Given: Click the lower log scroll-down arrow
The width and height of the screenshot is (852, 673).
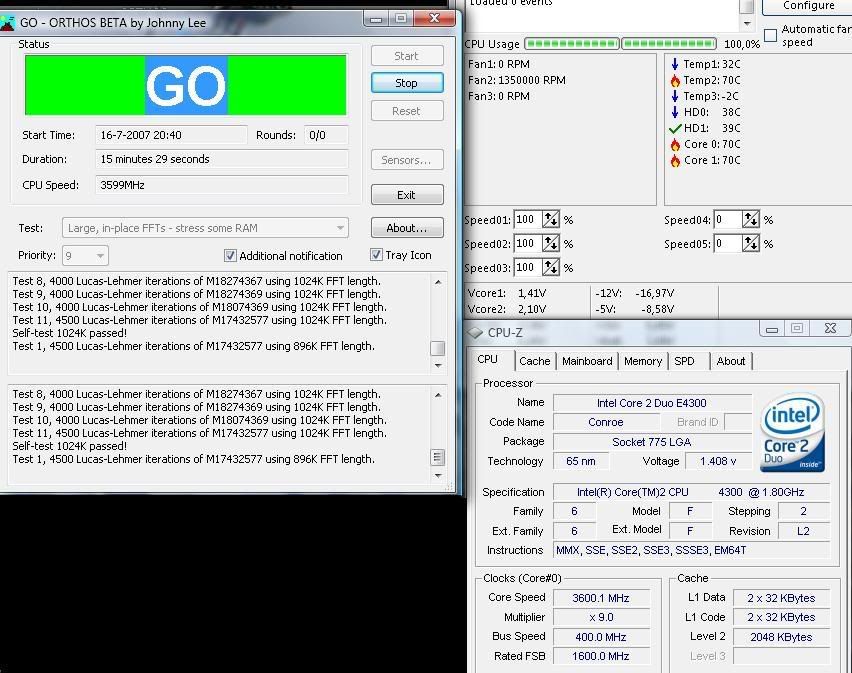Looking at the screenshot, I should pyautogui.click(x=438, y=475).
